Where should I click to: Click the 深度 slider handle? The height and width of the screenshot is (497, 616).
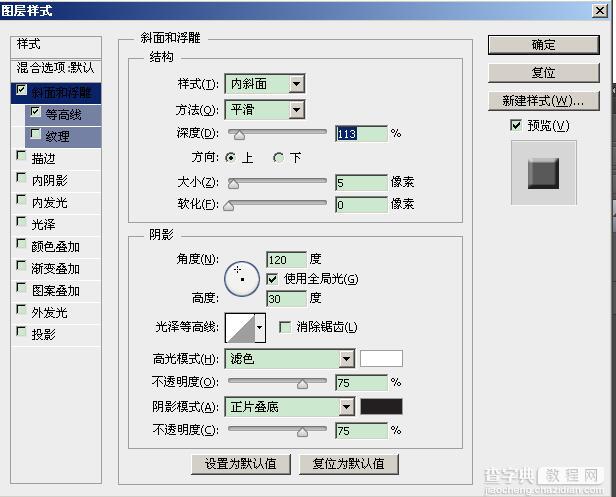pyautogui.click(x=239, y=135)
